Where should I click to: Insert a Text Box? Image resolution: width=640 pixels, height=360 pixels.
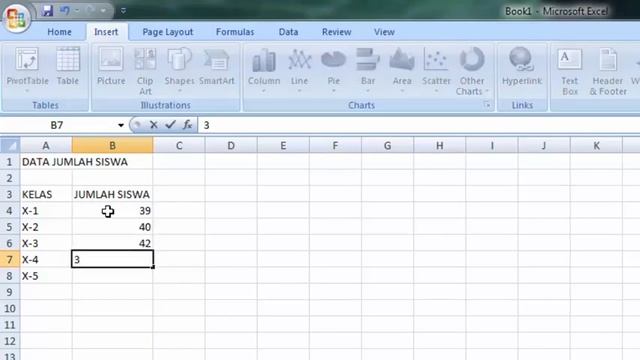[x=570, y=71]
